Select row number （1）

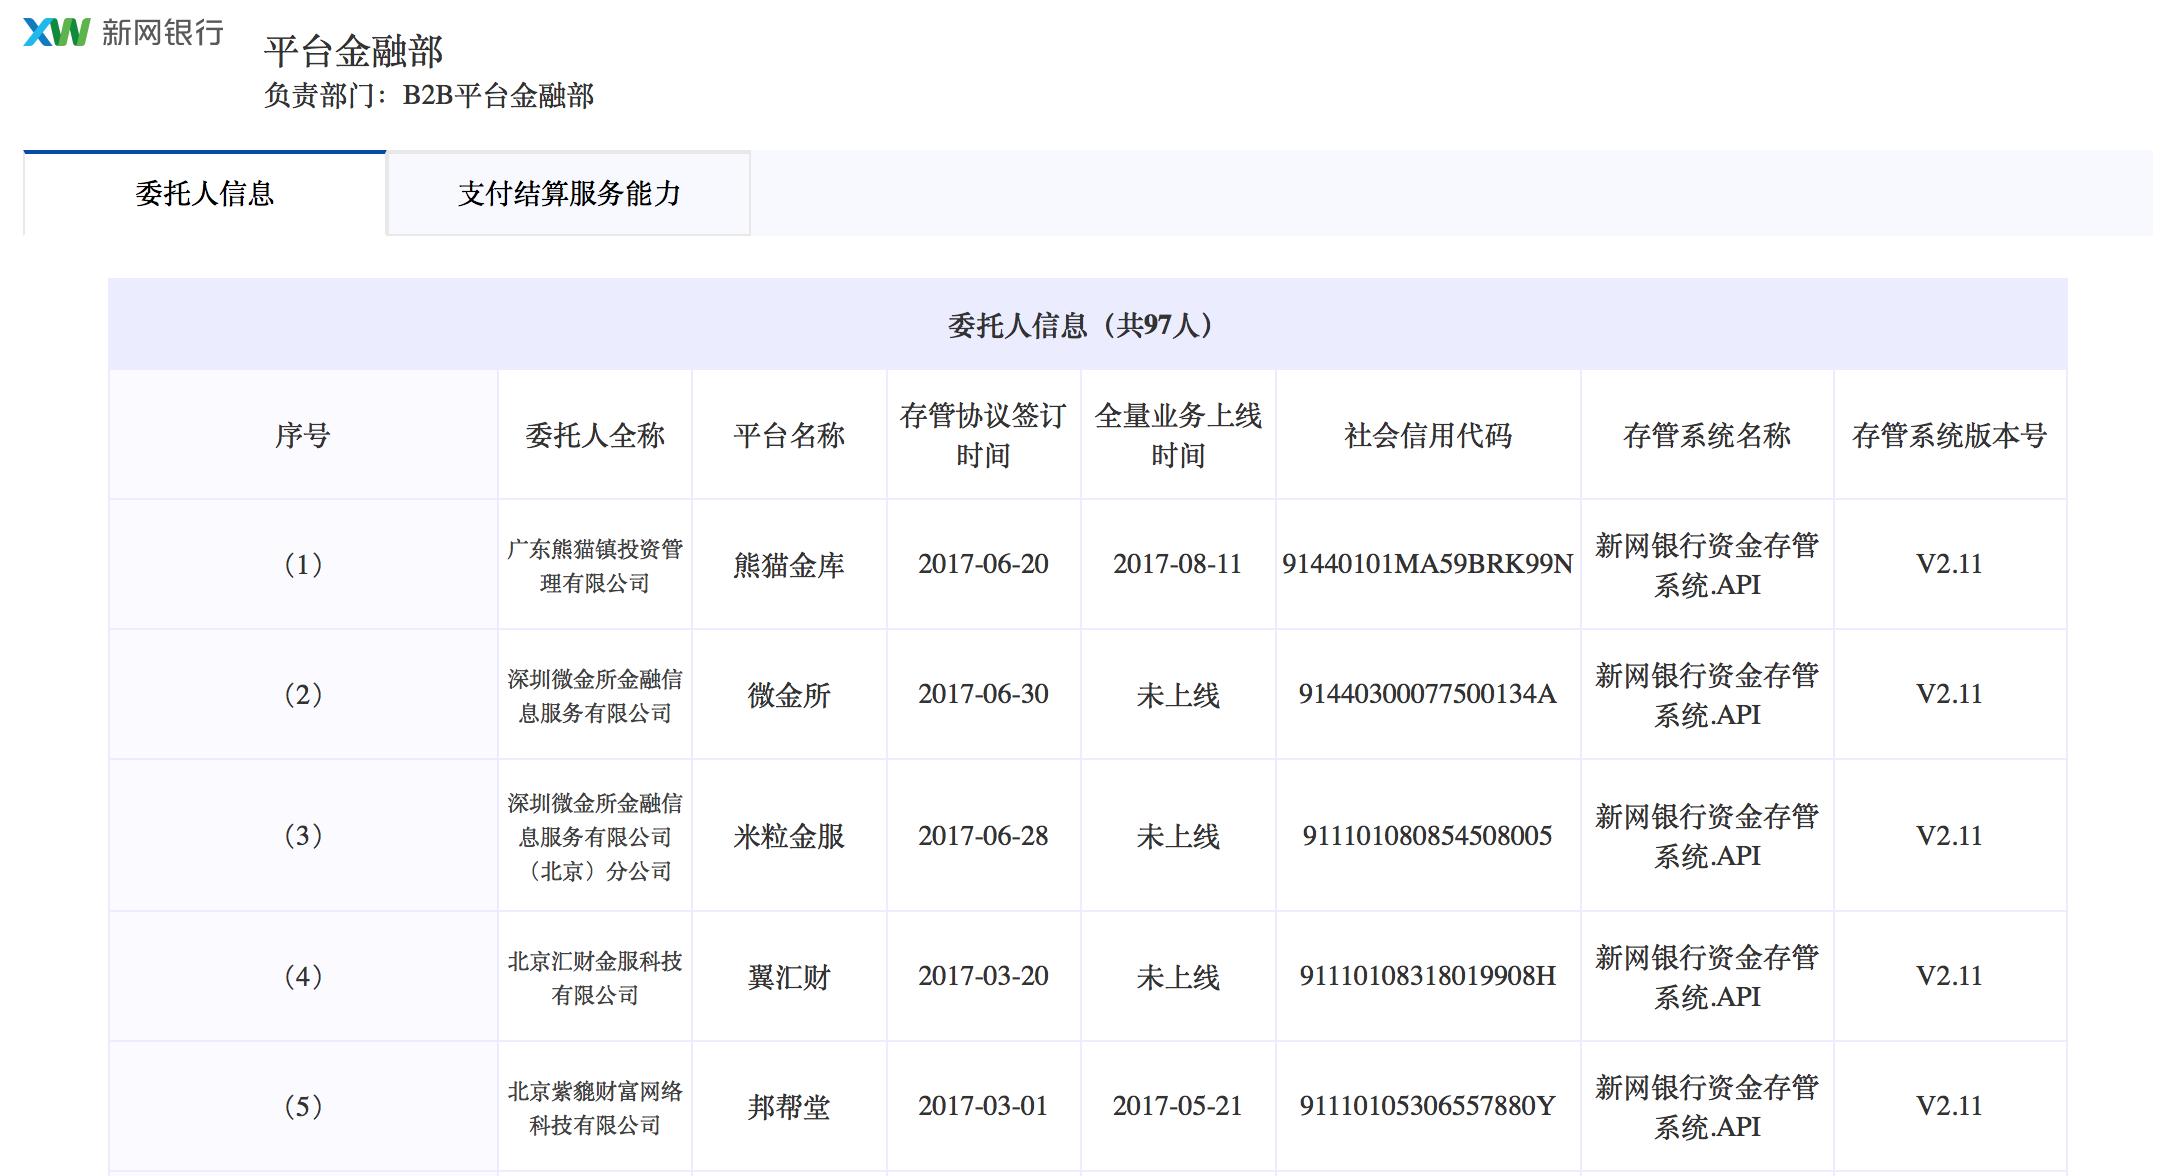[x=303, y=565]
